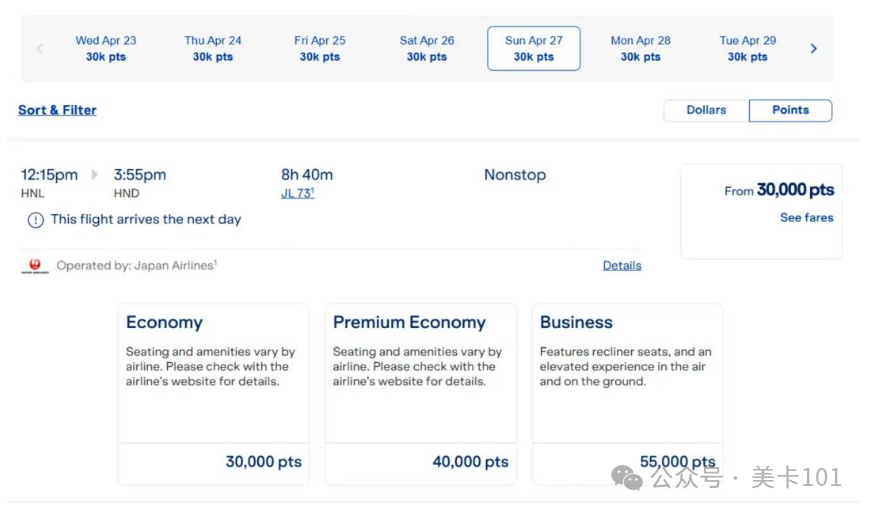Click the Nonstop label
The image size is (869, 512).
(515, 175)
